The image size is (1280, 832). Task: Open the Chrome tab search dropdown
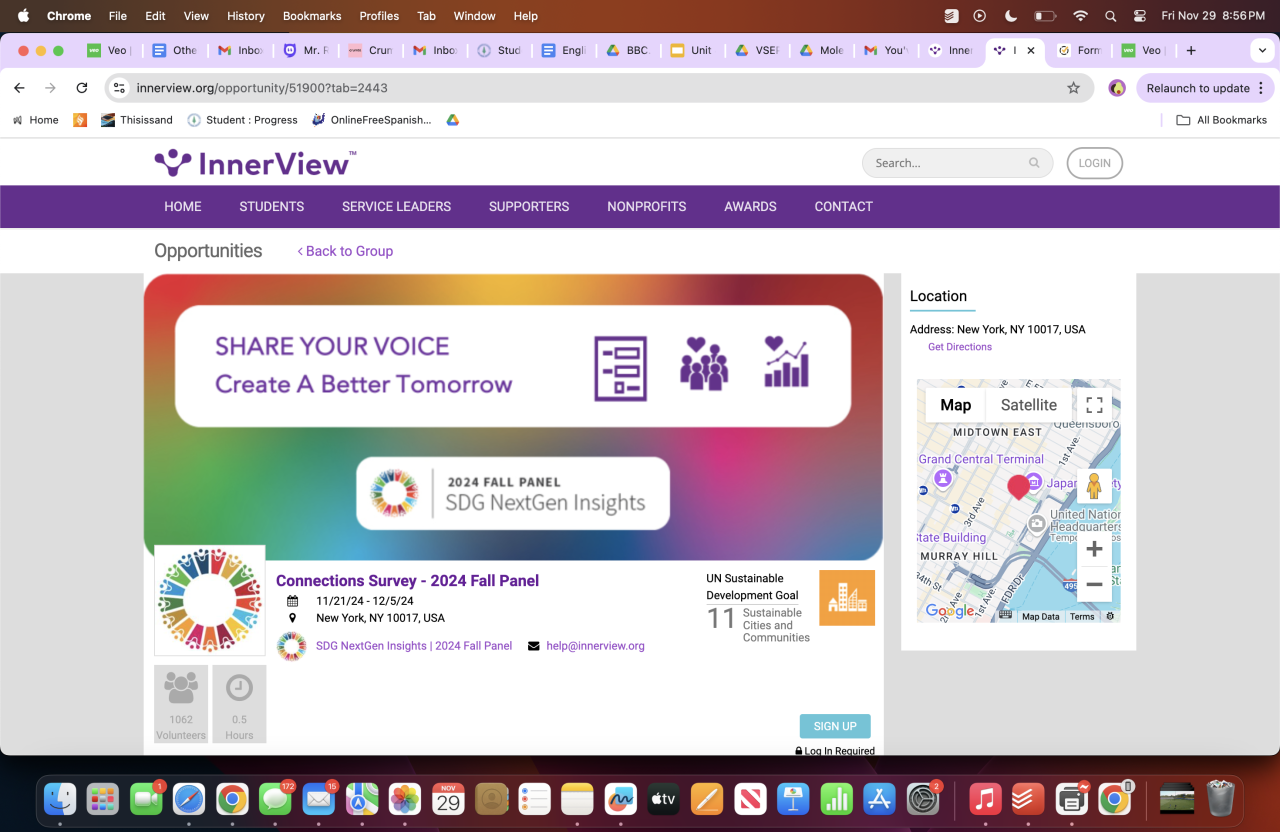[1262, 50]
